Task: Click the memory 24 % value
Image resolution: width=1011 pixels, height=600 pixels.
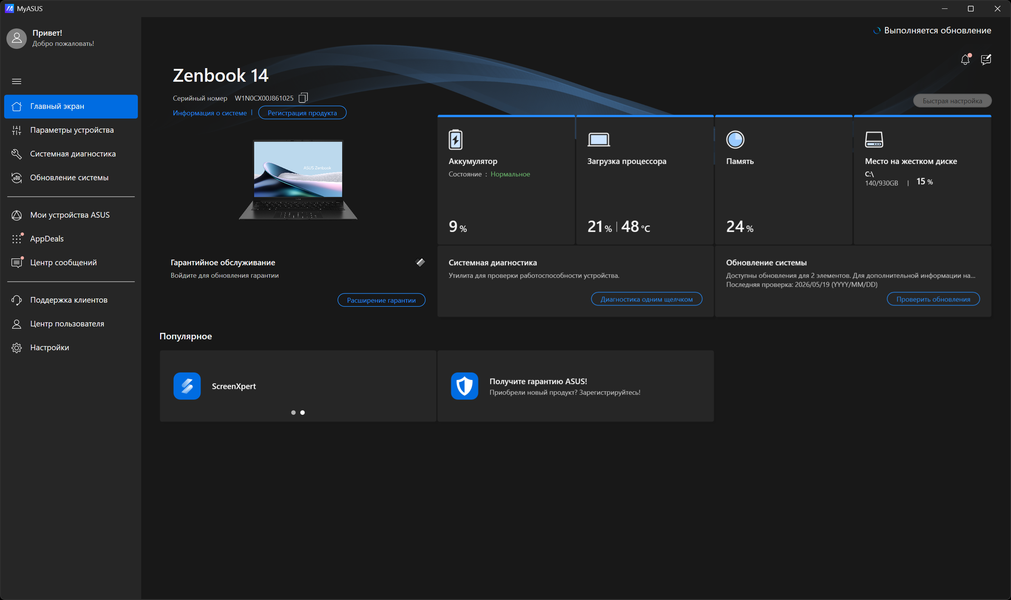Action: [740, 227]
